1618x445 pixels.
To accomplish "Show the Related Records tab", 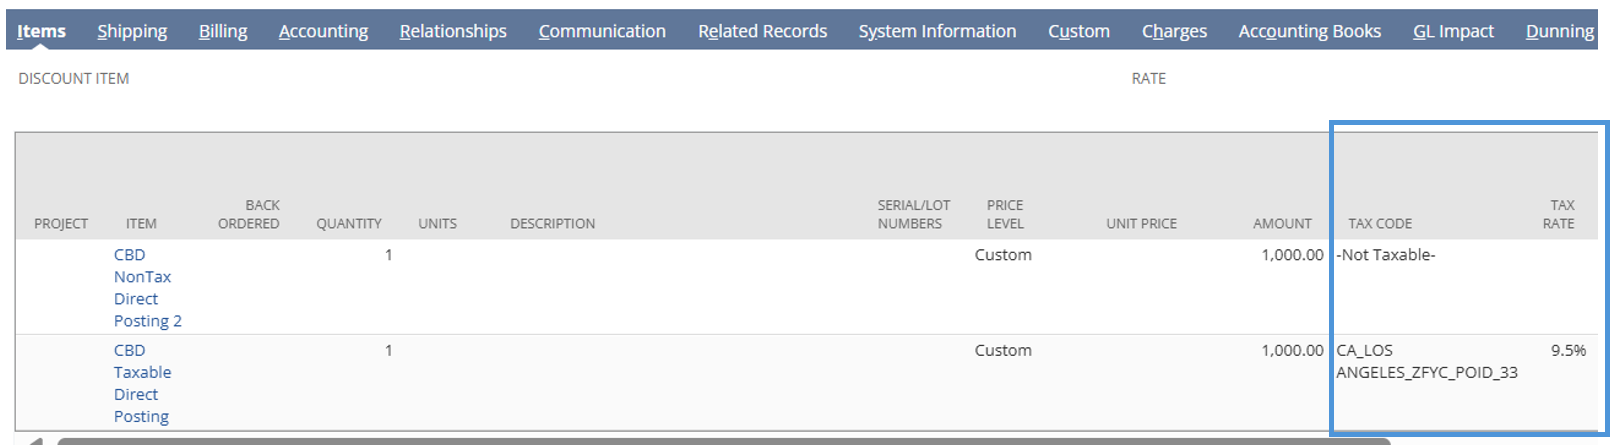I will click(x=762, y=31).
